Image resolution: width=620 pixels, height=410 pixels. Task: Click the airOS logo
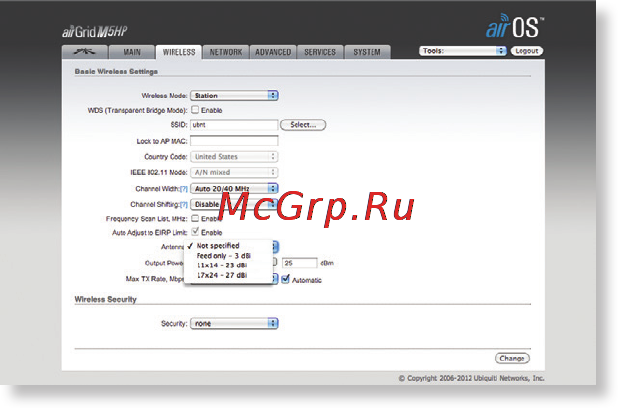point(515,26)
